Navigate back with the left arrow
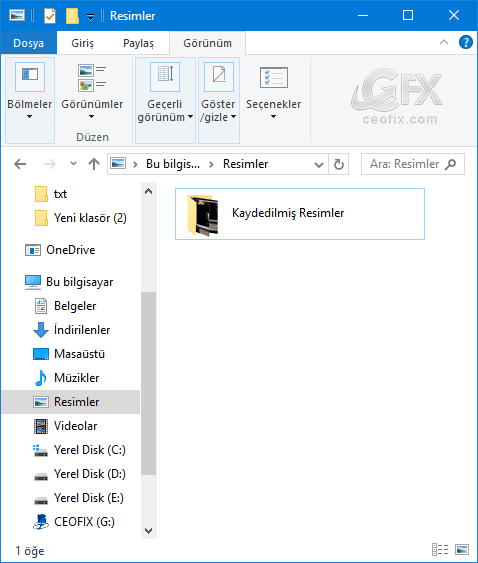 point(20,164)
